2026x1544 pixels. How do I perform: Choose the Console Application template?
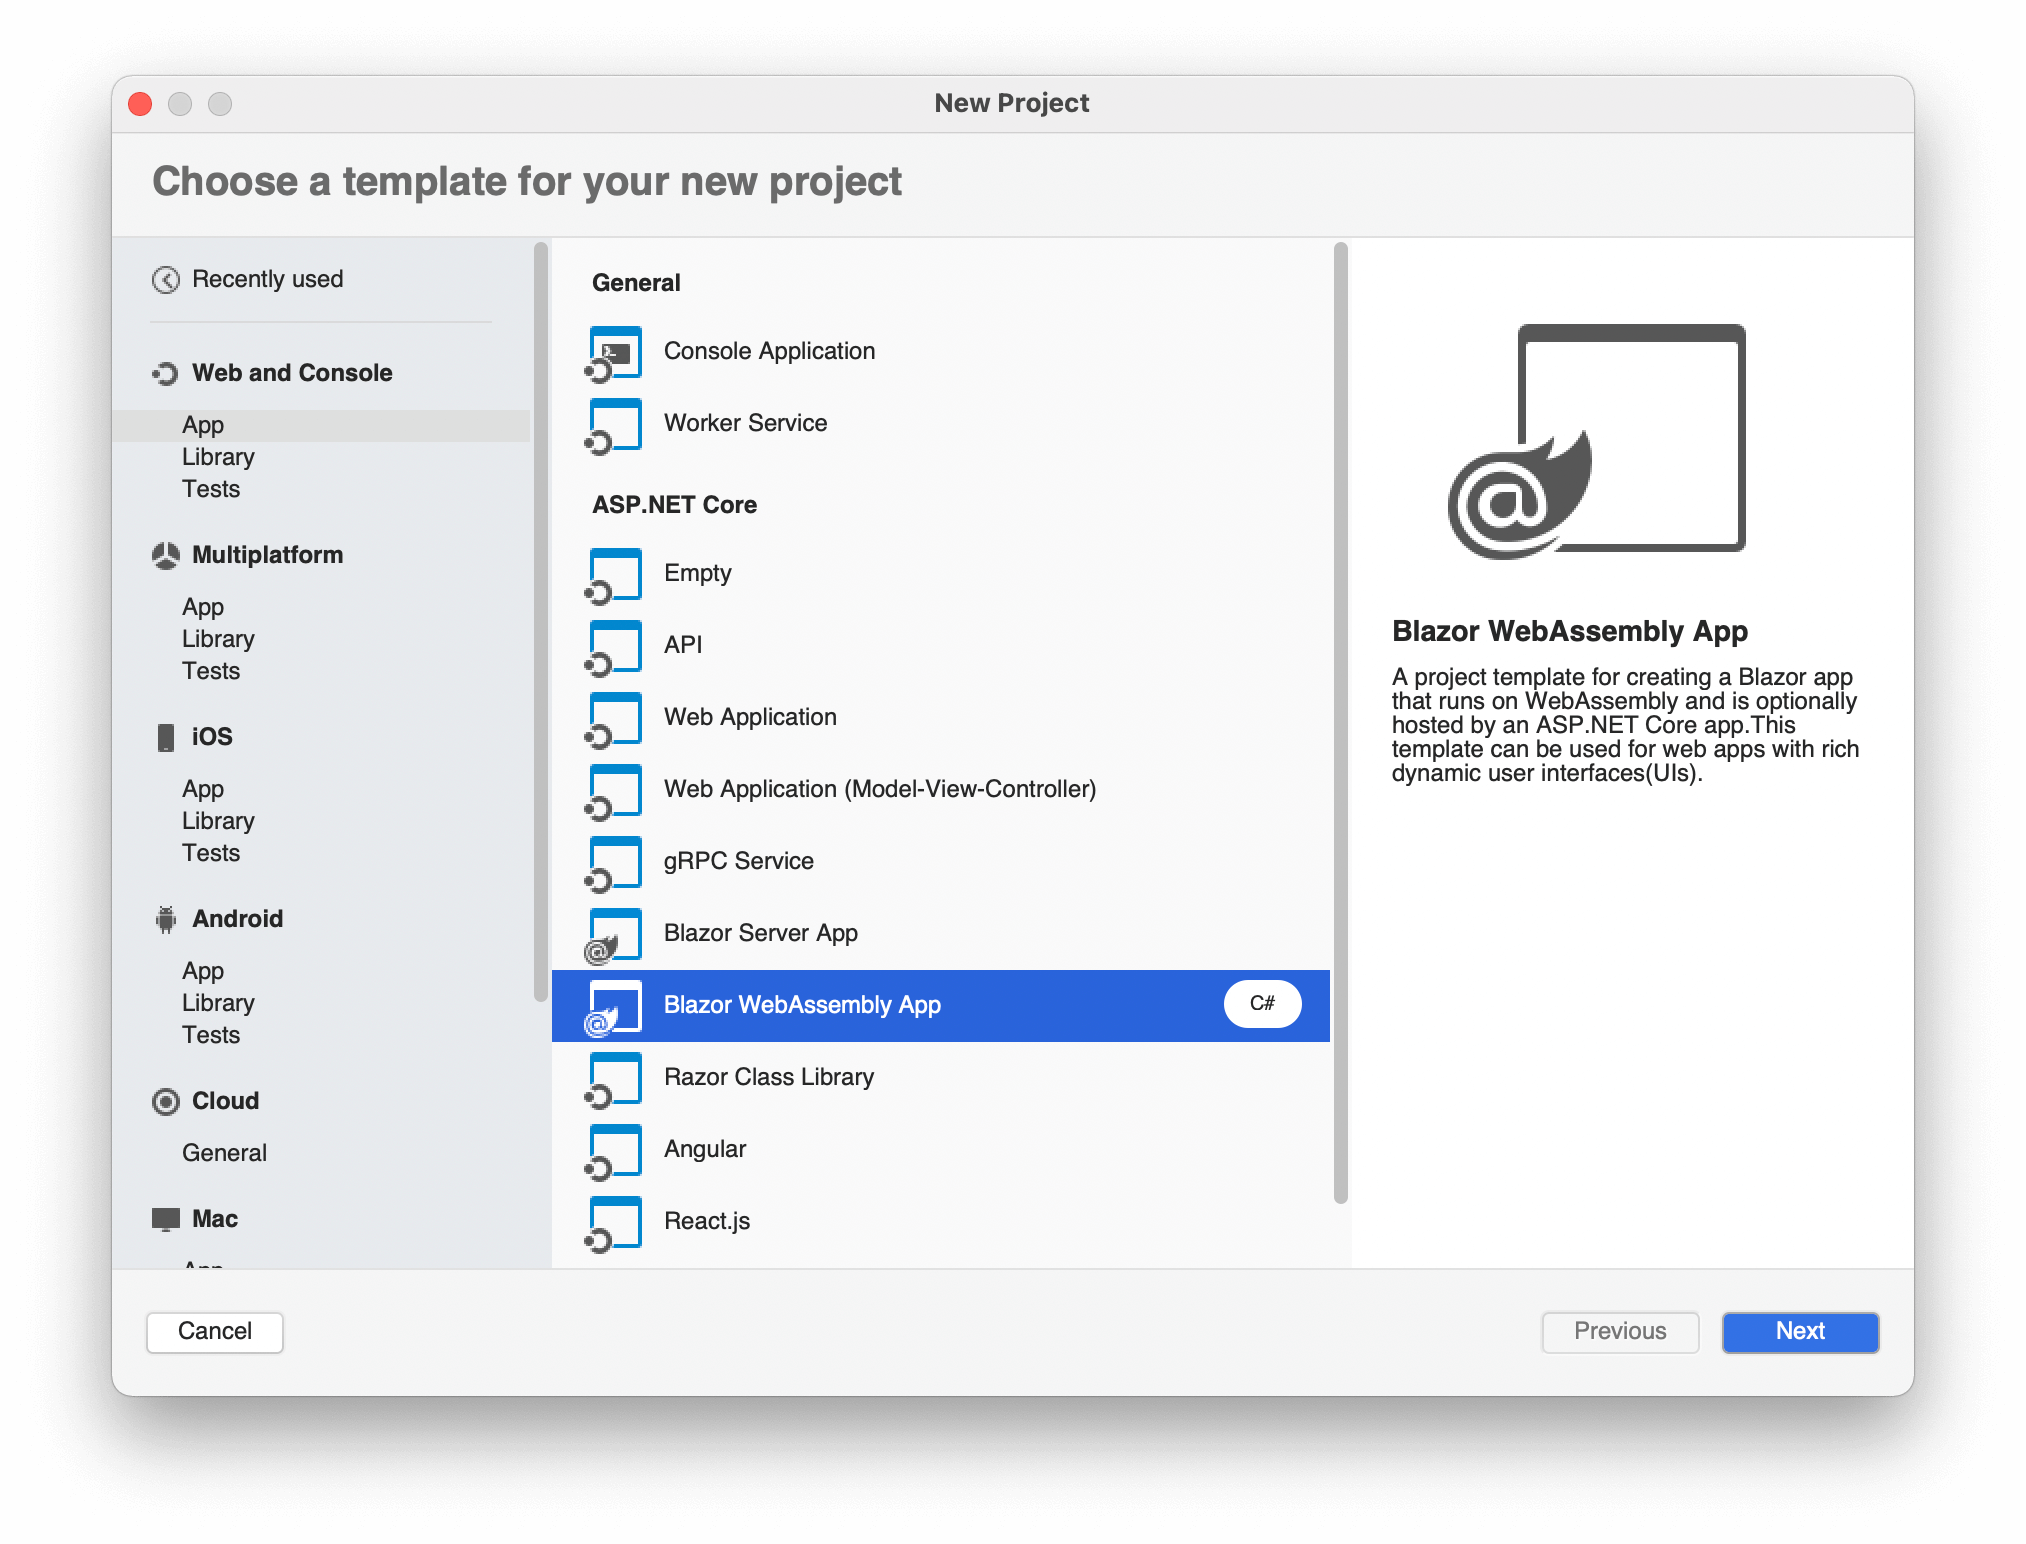941,352
